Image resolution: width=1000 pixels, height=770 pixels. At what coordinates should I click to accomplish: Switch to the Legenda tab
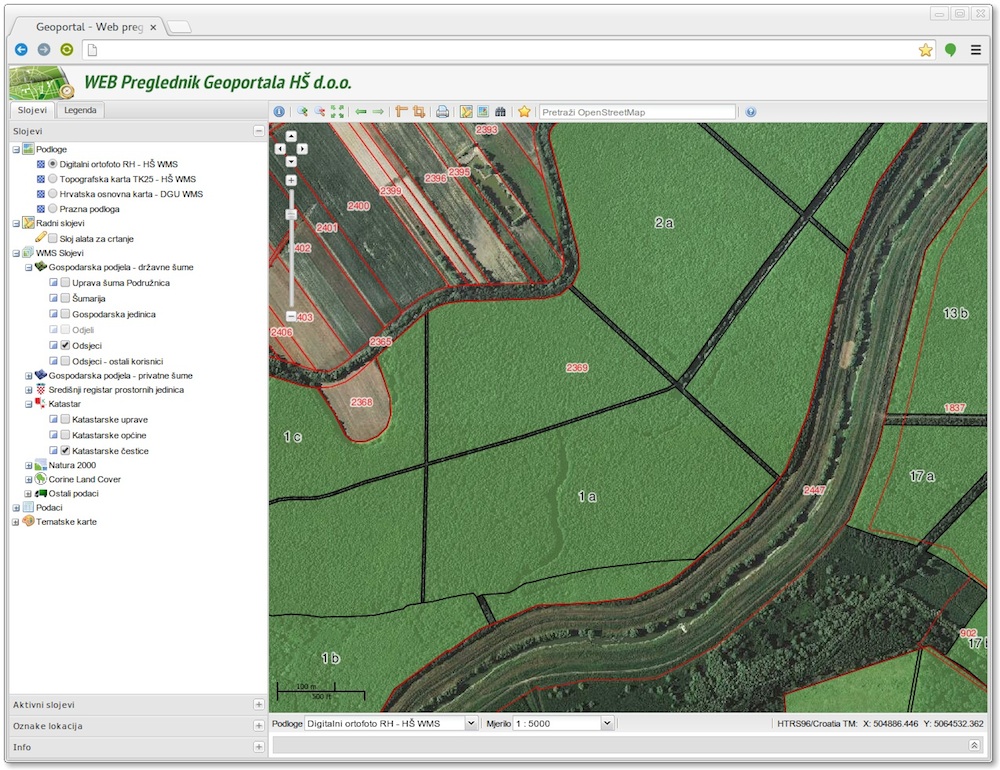coord(80,110)
